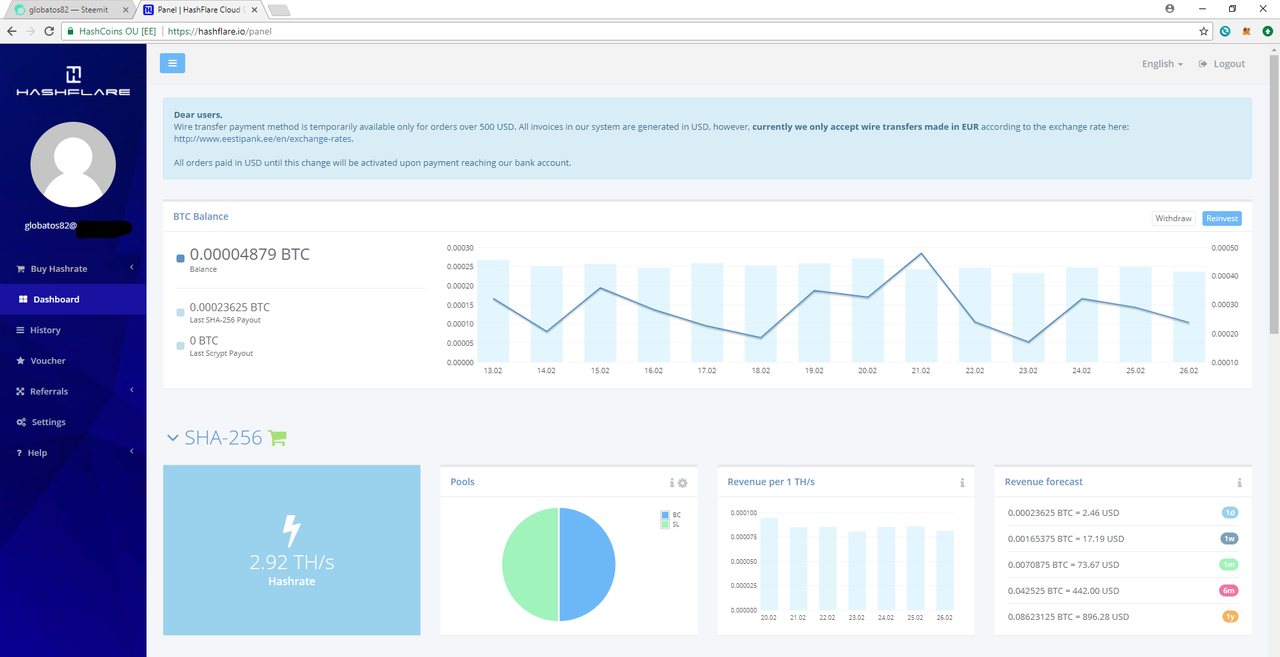Click the 1y revenue forecast badge
Viewport: 1280px width, 657px height.
[x=1230, y=616]
